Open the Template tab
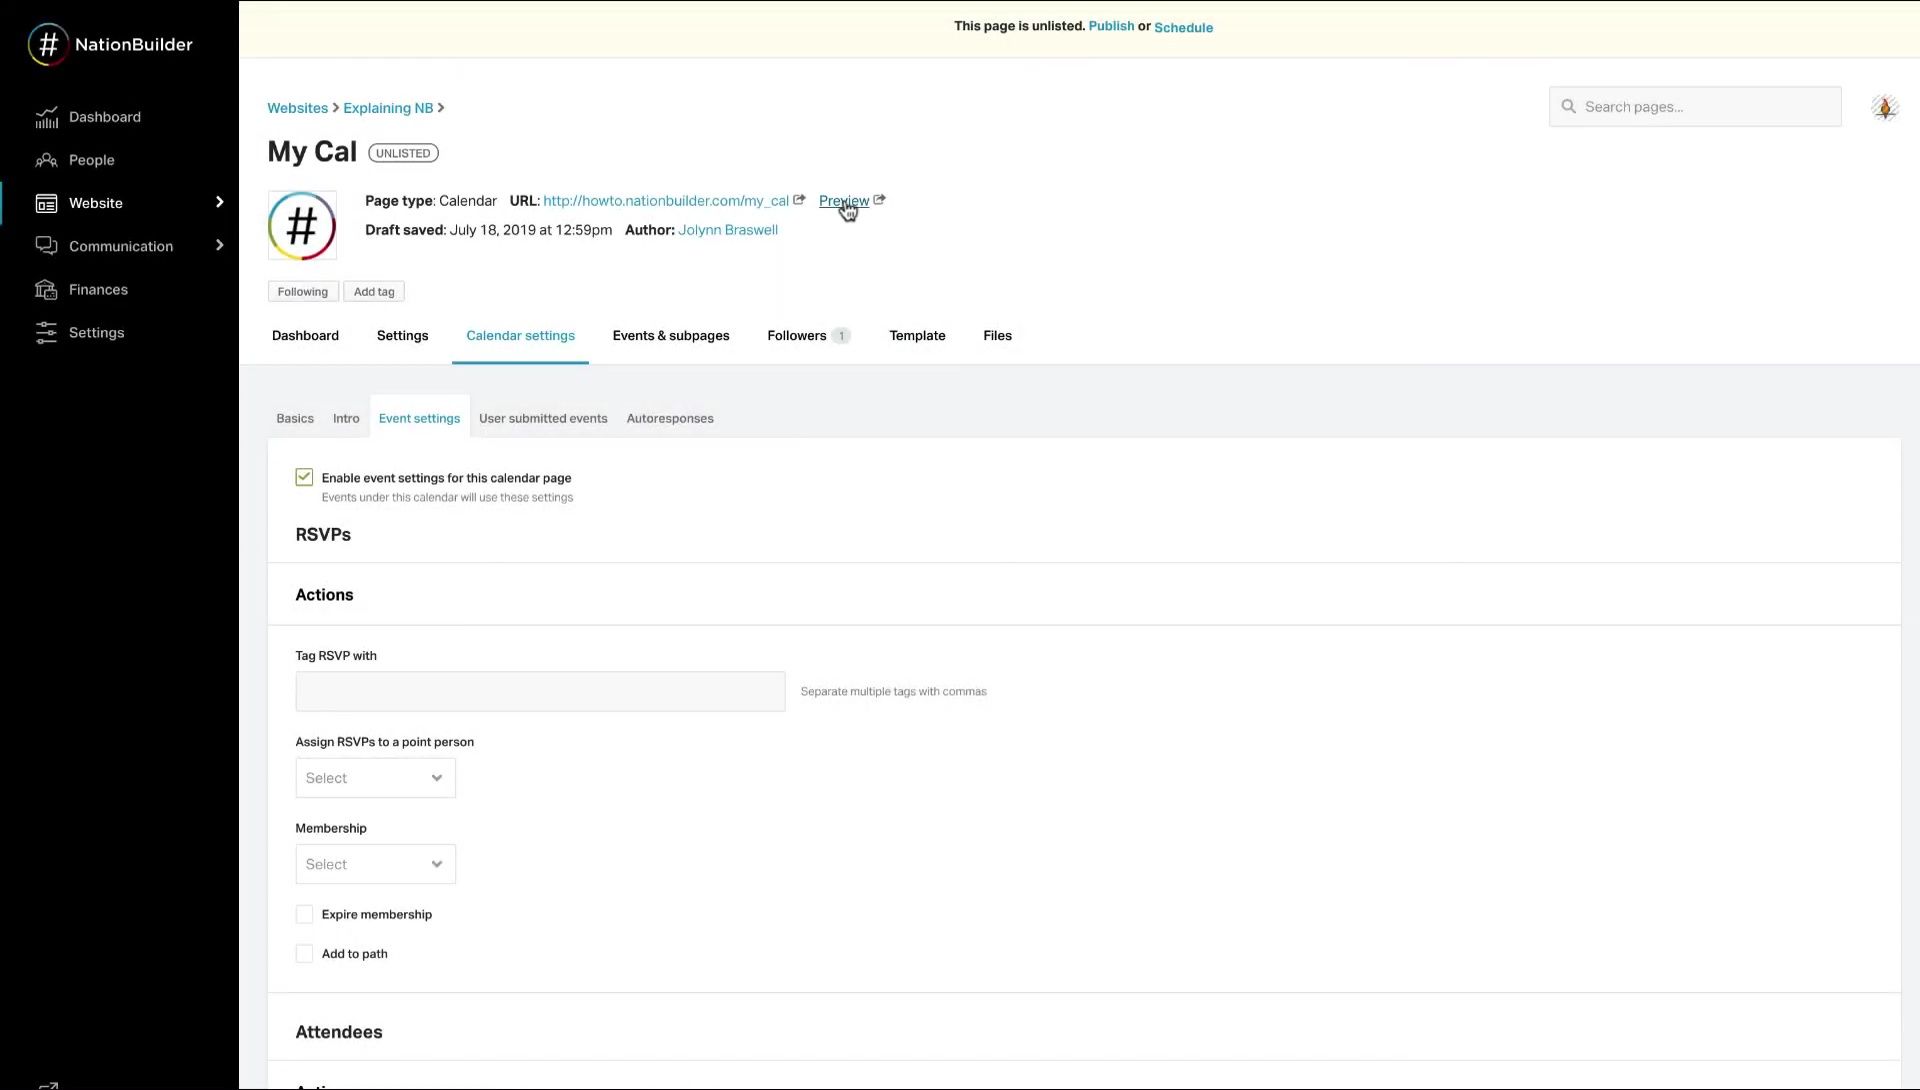 point(917,336)
